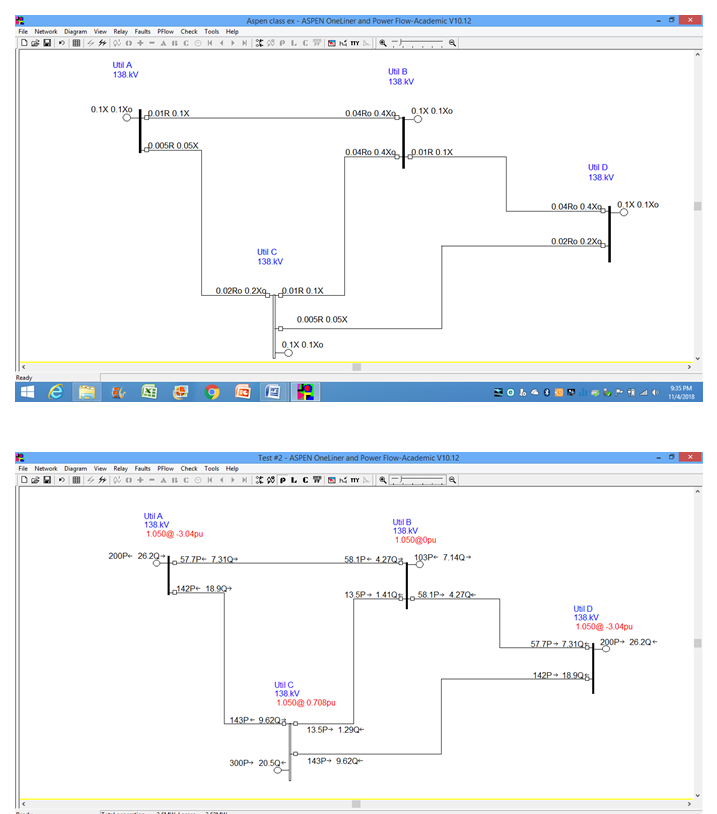Click single lightning fault icon in Aspen class ex
Screen dimensions: 717x814
tap(91, 43)
